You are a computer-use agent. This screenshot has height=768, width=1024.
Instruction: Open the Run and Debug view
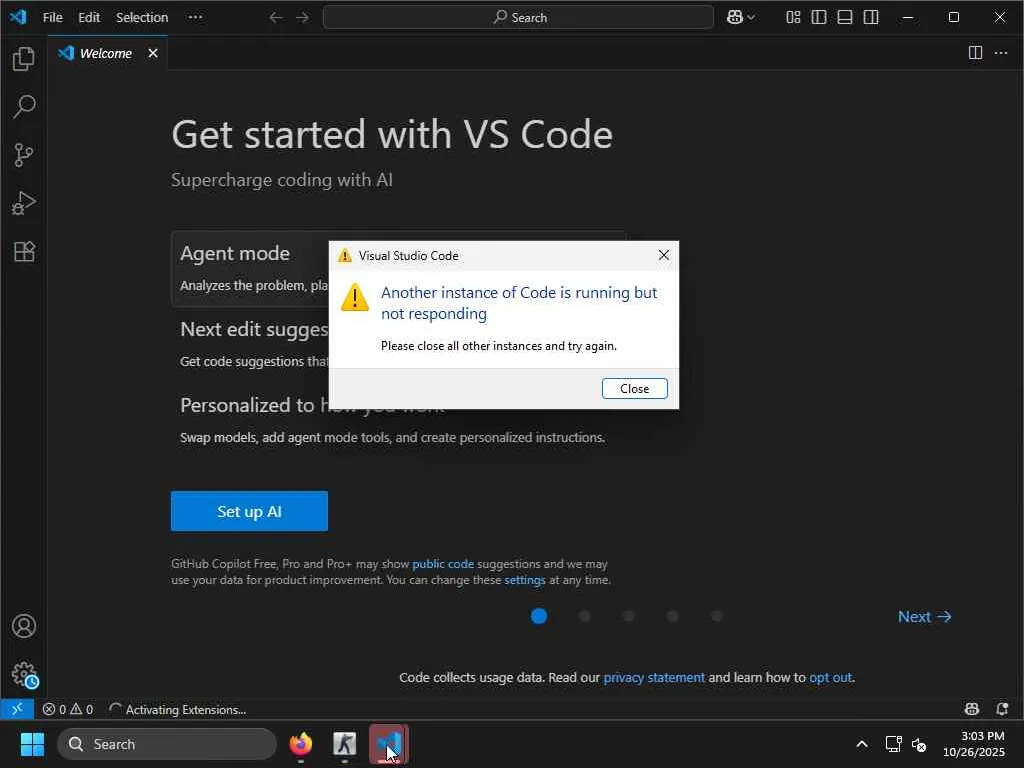(x=24, y=203)
